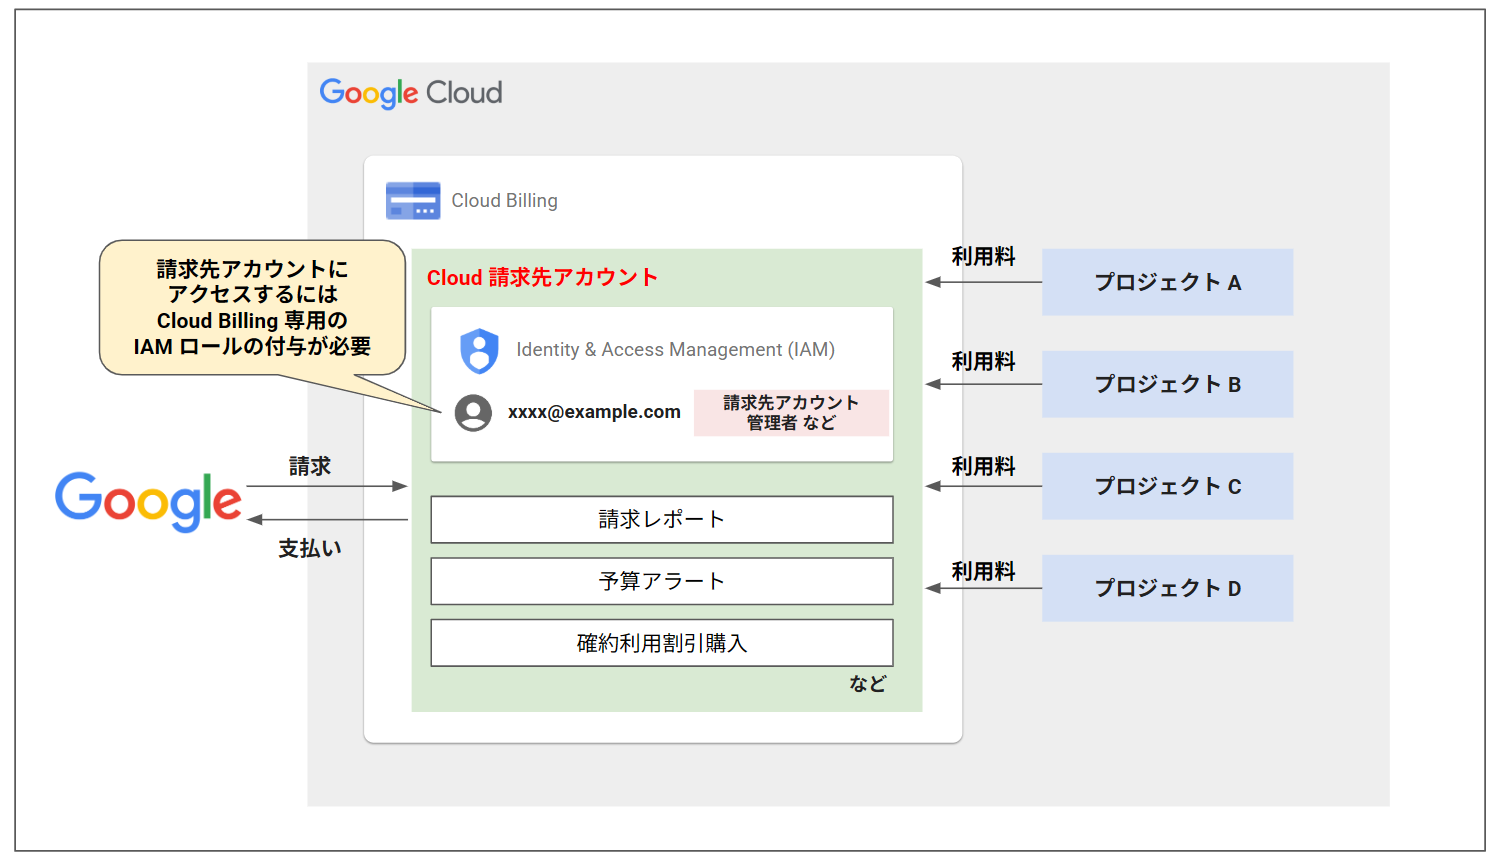Click the プロジェクト C box
Screen dimensions: 1495x859
click(x=1167, y=486)
